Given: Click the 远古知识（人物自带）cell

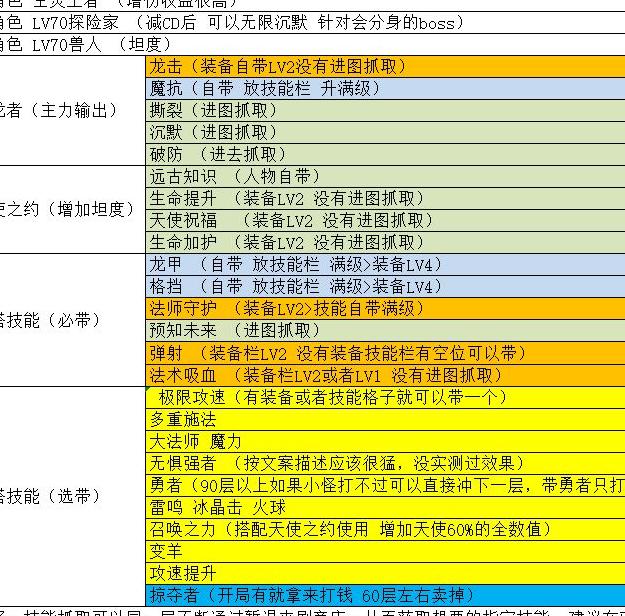Looking at the screenshot, I should 385,176.
